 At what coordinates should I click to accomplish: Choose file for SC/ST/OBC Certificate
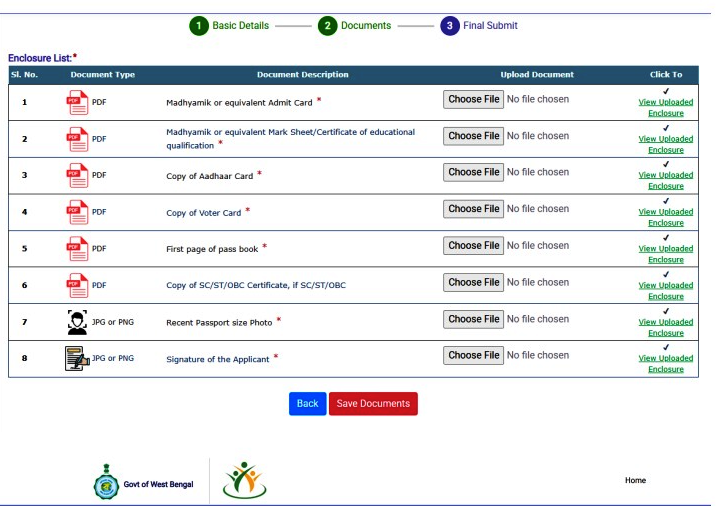tap(473, 282)
